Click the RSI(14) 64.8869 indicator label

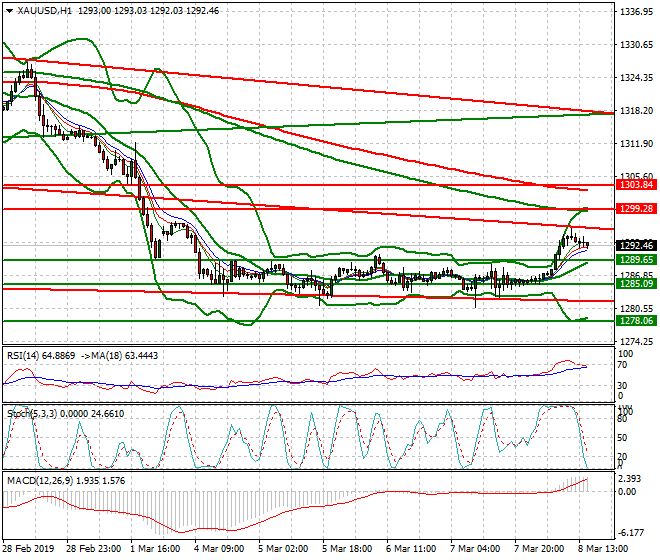tap(41, 356)
